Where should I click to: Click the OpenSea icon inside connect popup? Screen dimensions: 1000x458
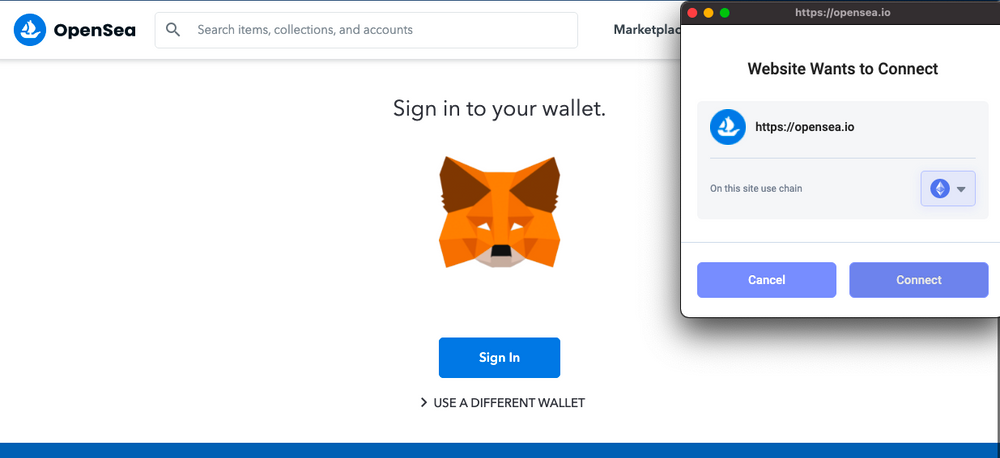[728, 127]
